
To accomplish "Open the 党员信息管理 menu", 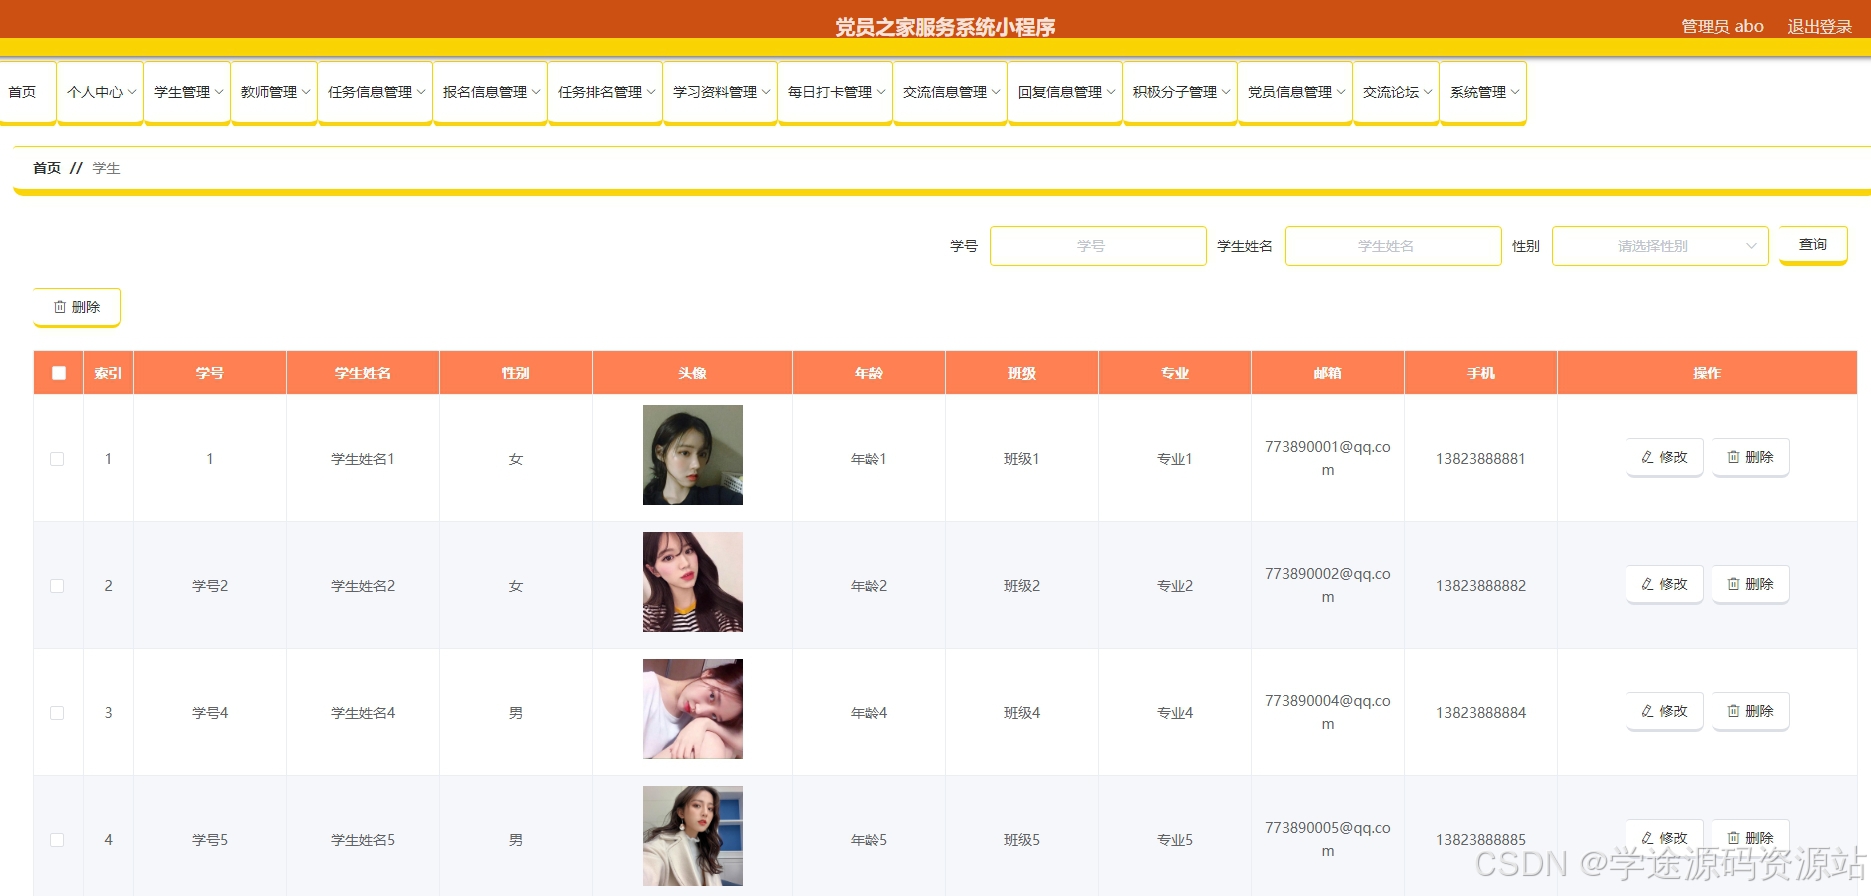I will coord(1295,92).
